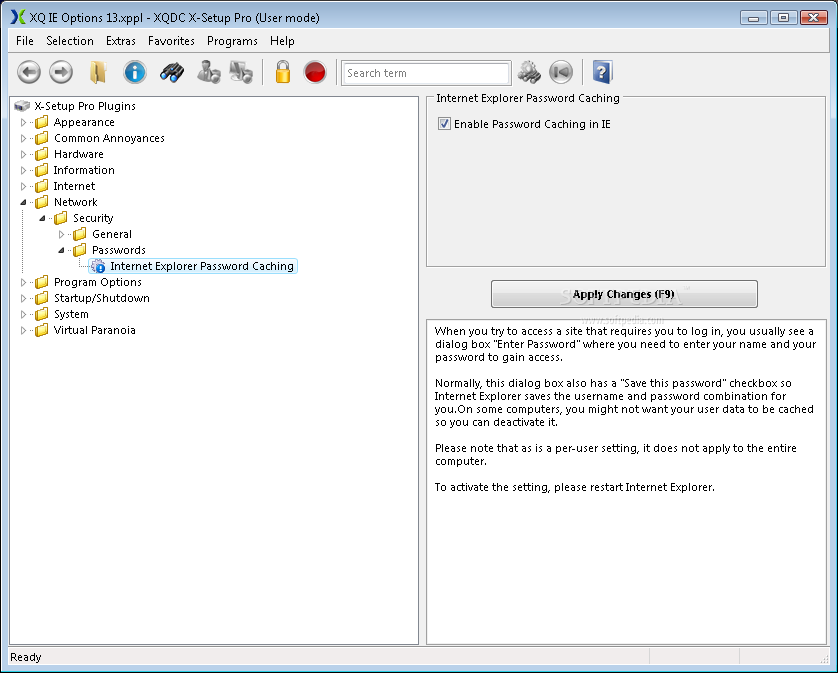Click the resize grip in status bar
838x673 pixels.
click(824, 658)
